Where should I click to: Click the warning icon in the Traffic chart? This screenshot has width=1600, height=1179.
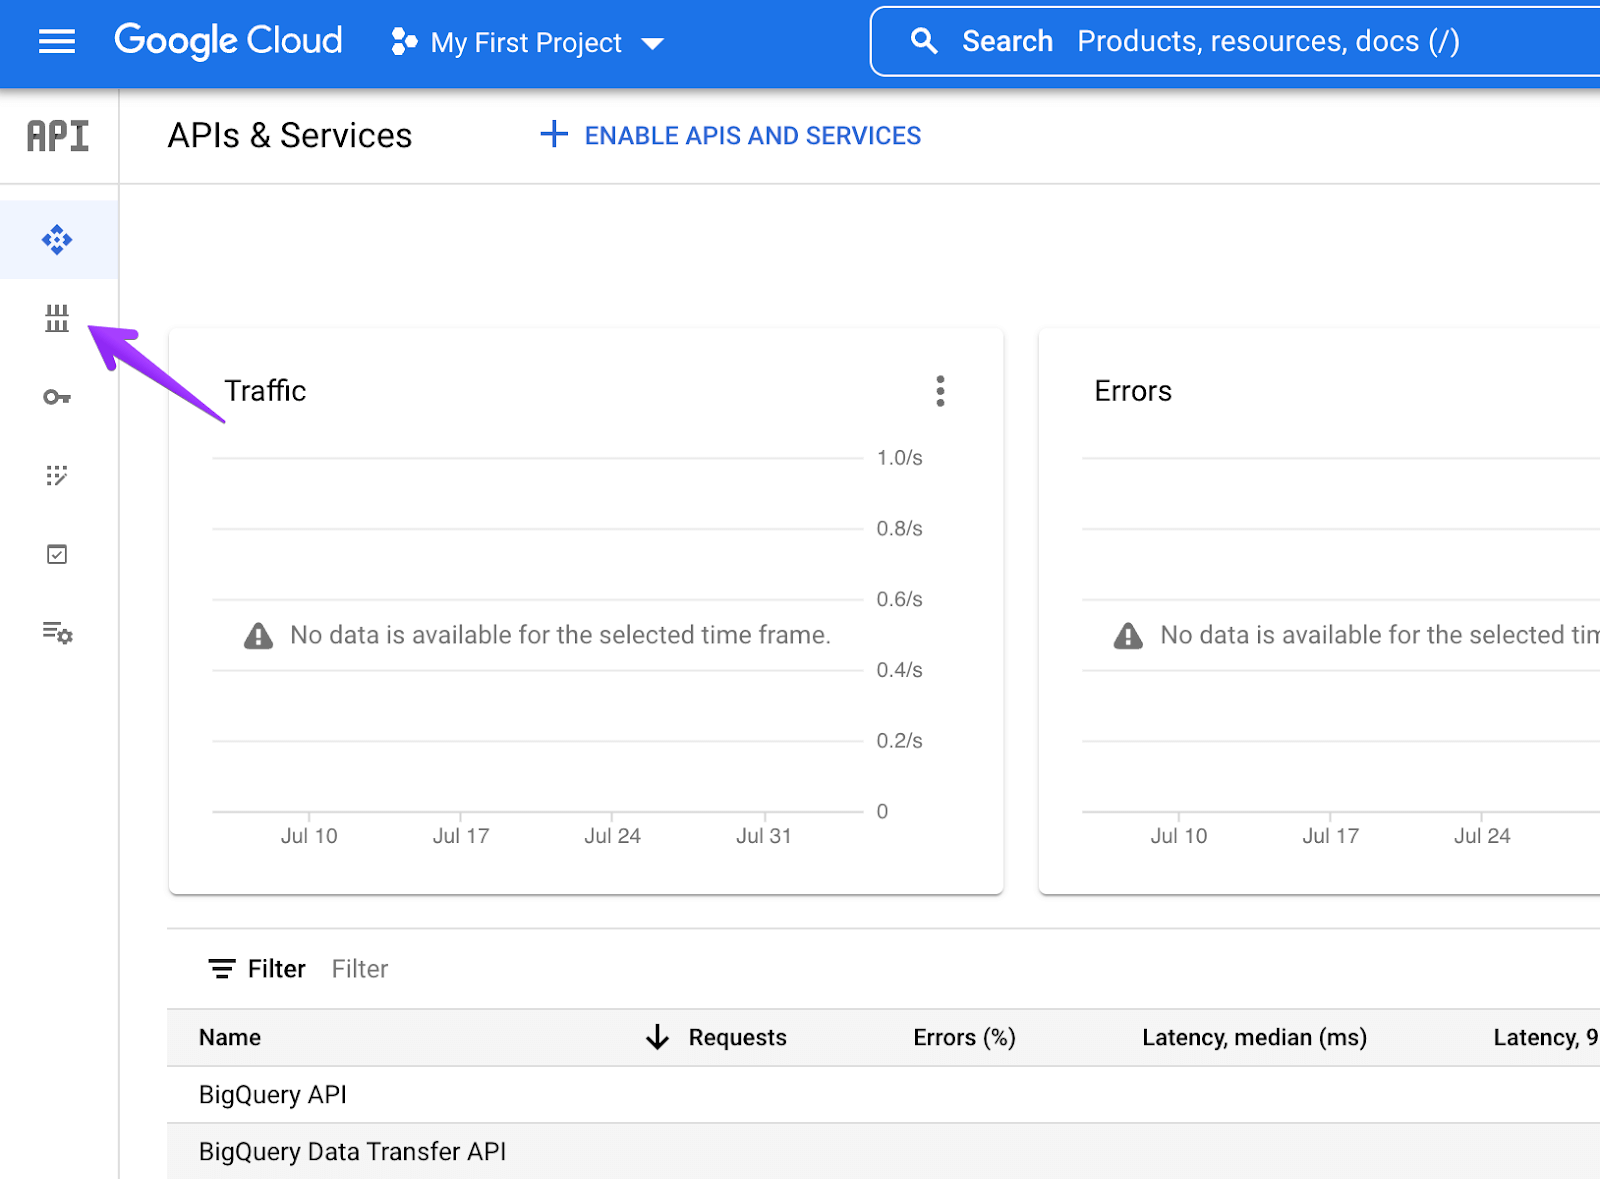[258, 635]
